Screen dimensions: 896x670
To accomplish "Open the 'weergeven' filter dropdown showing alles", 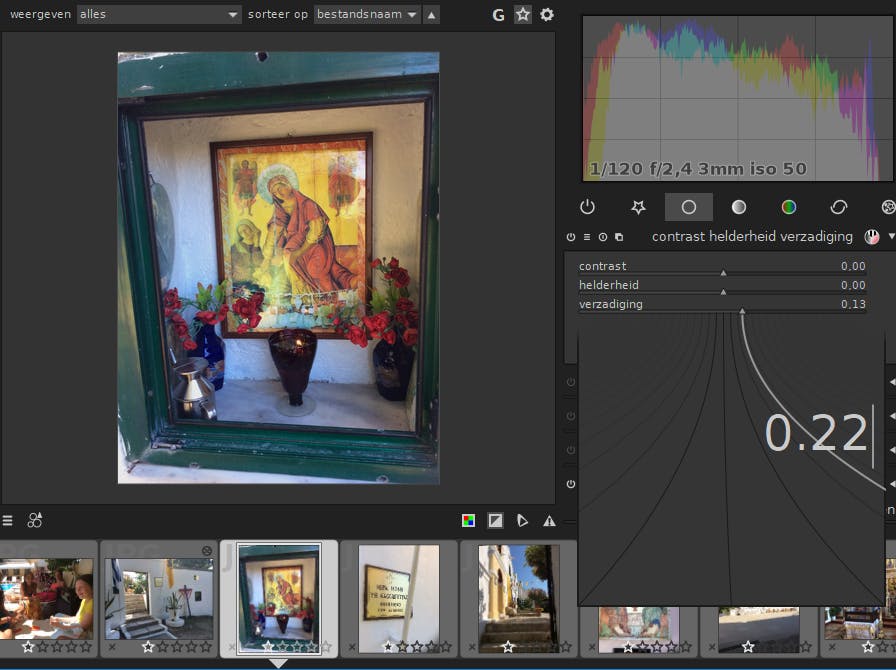I will click(159, 14).
